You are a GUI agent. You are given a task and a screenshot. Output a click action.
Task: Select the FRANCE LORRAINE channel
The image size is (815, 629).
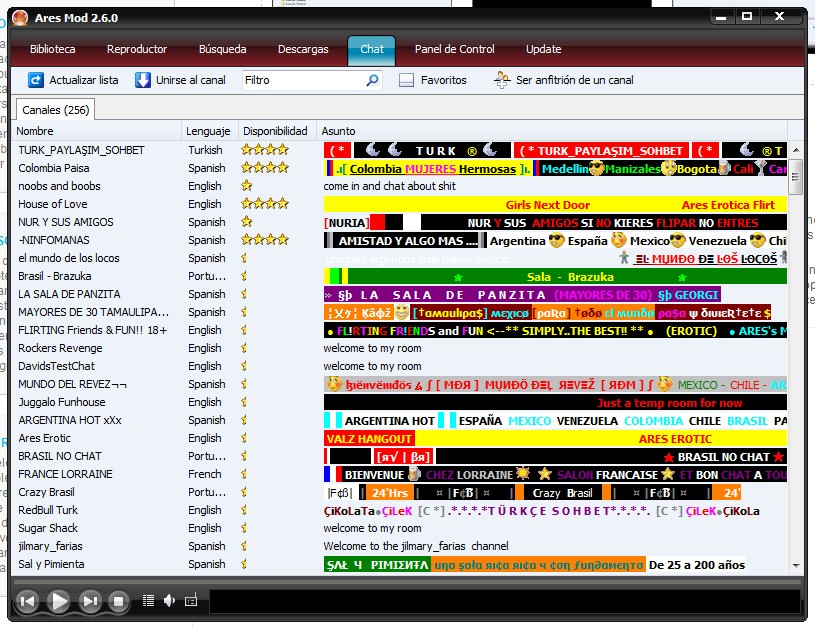399,474
